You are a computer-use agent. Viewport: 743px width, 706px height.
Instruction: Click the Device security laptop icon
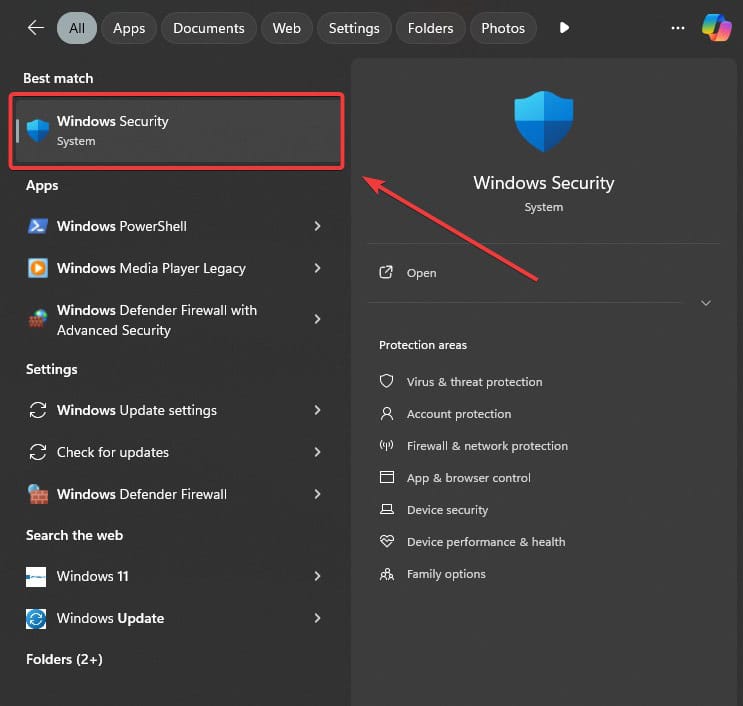pos(387,509)
